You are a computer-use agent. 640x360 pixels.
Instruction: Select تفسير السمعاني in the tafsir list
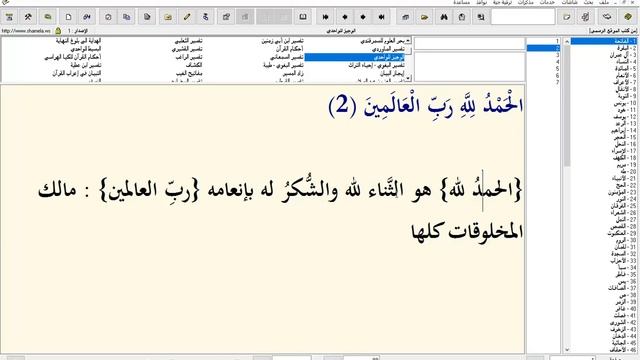click(x=287, y=58)
